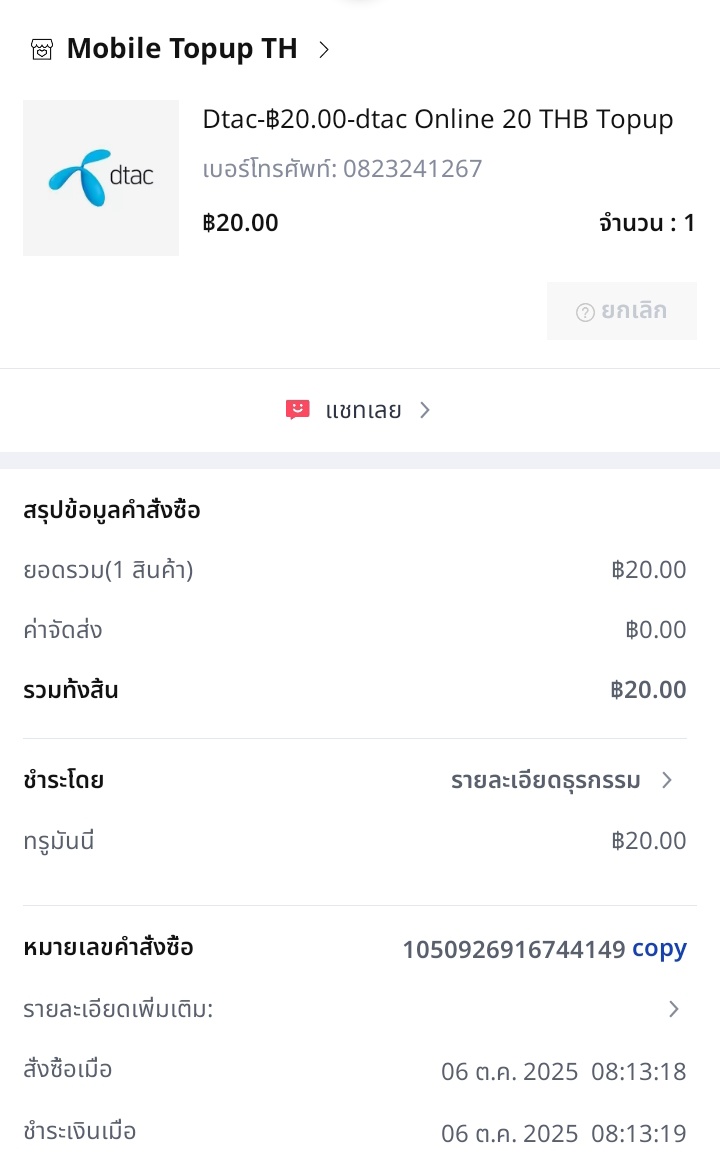
Task: Open รายละเอียดธุรกรรม transaction details
Action: (546, 780)
